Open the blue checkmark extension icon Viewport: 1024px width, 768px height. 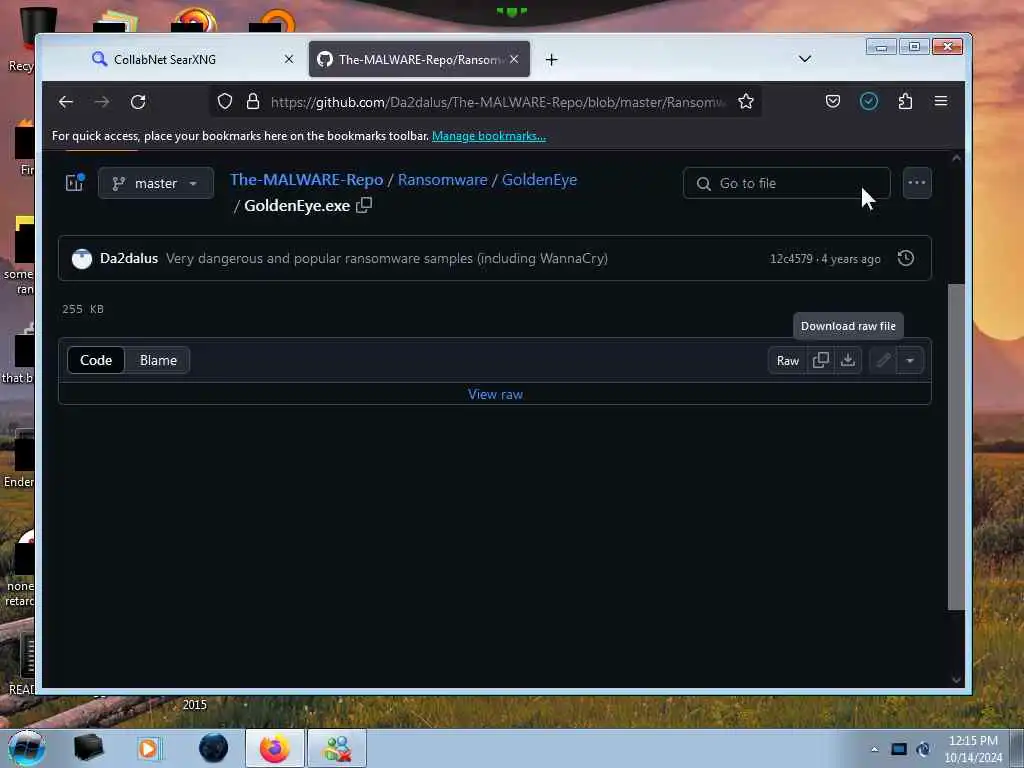coord(869,101)
